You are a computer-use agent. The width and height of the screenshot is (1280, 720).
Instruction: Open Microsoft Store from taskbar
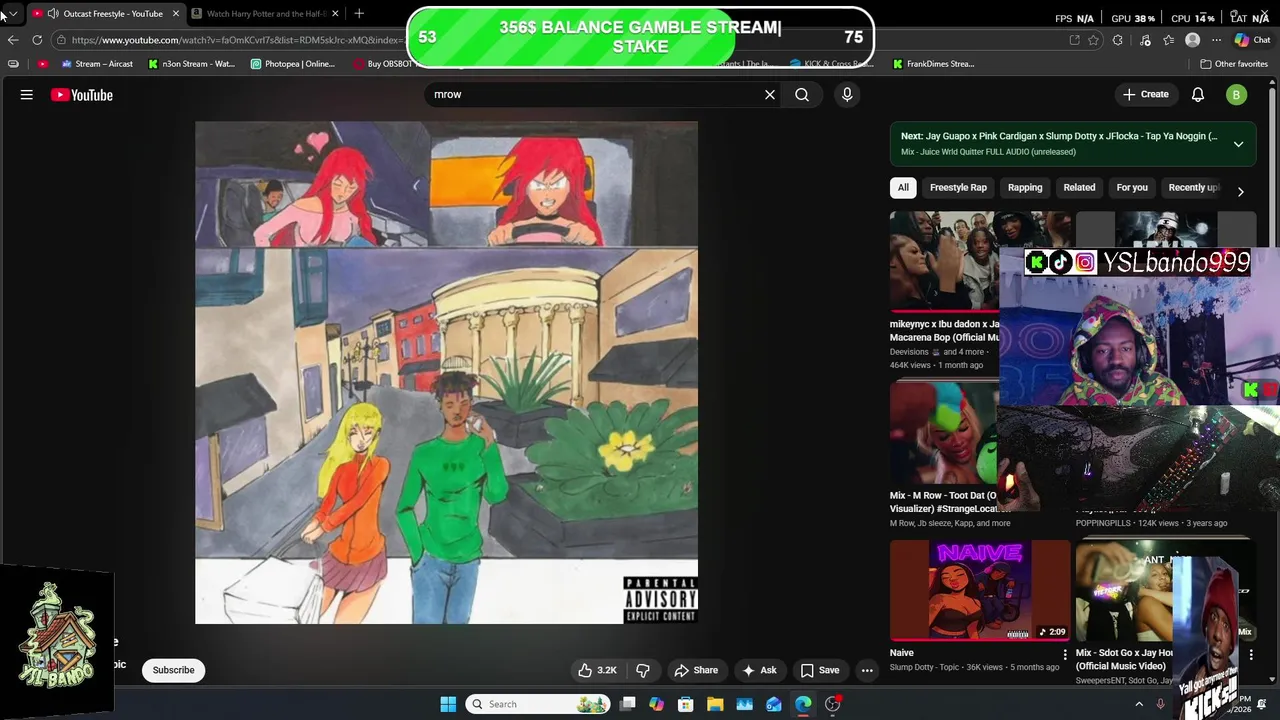pos(686,704)
